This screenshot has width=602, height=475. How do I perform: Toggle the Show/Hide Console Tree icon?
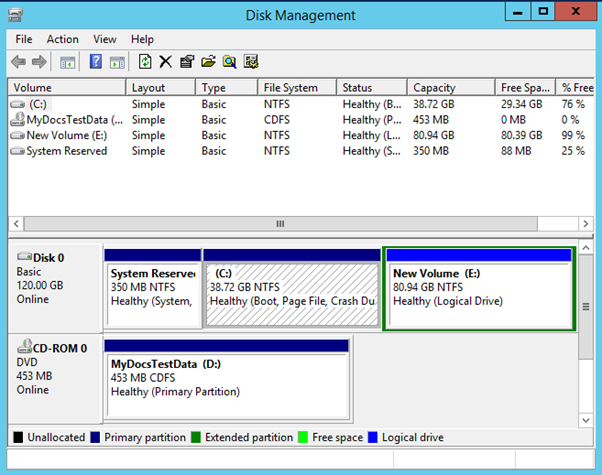(68, 62)
